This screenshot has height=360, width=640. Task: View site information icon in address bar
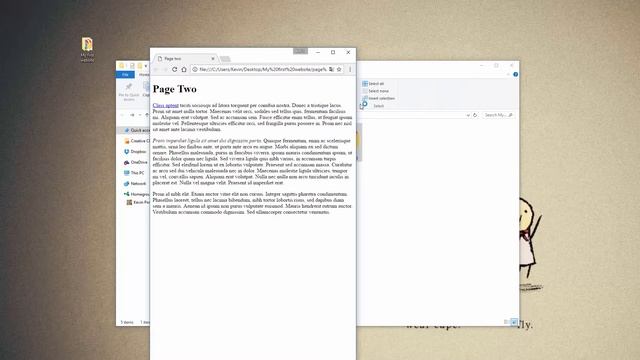(x=195, y=69)
